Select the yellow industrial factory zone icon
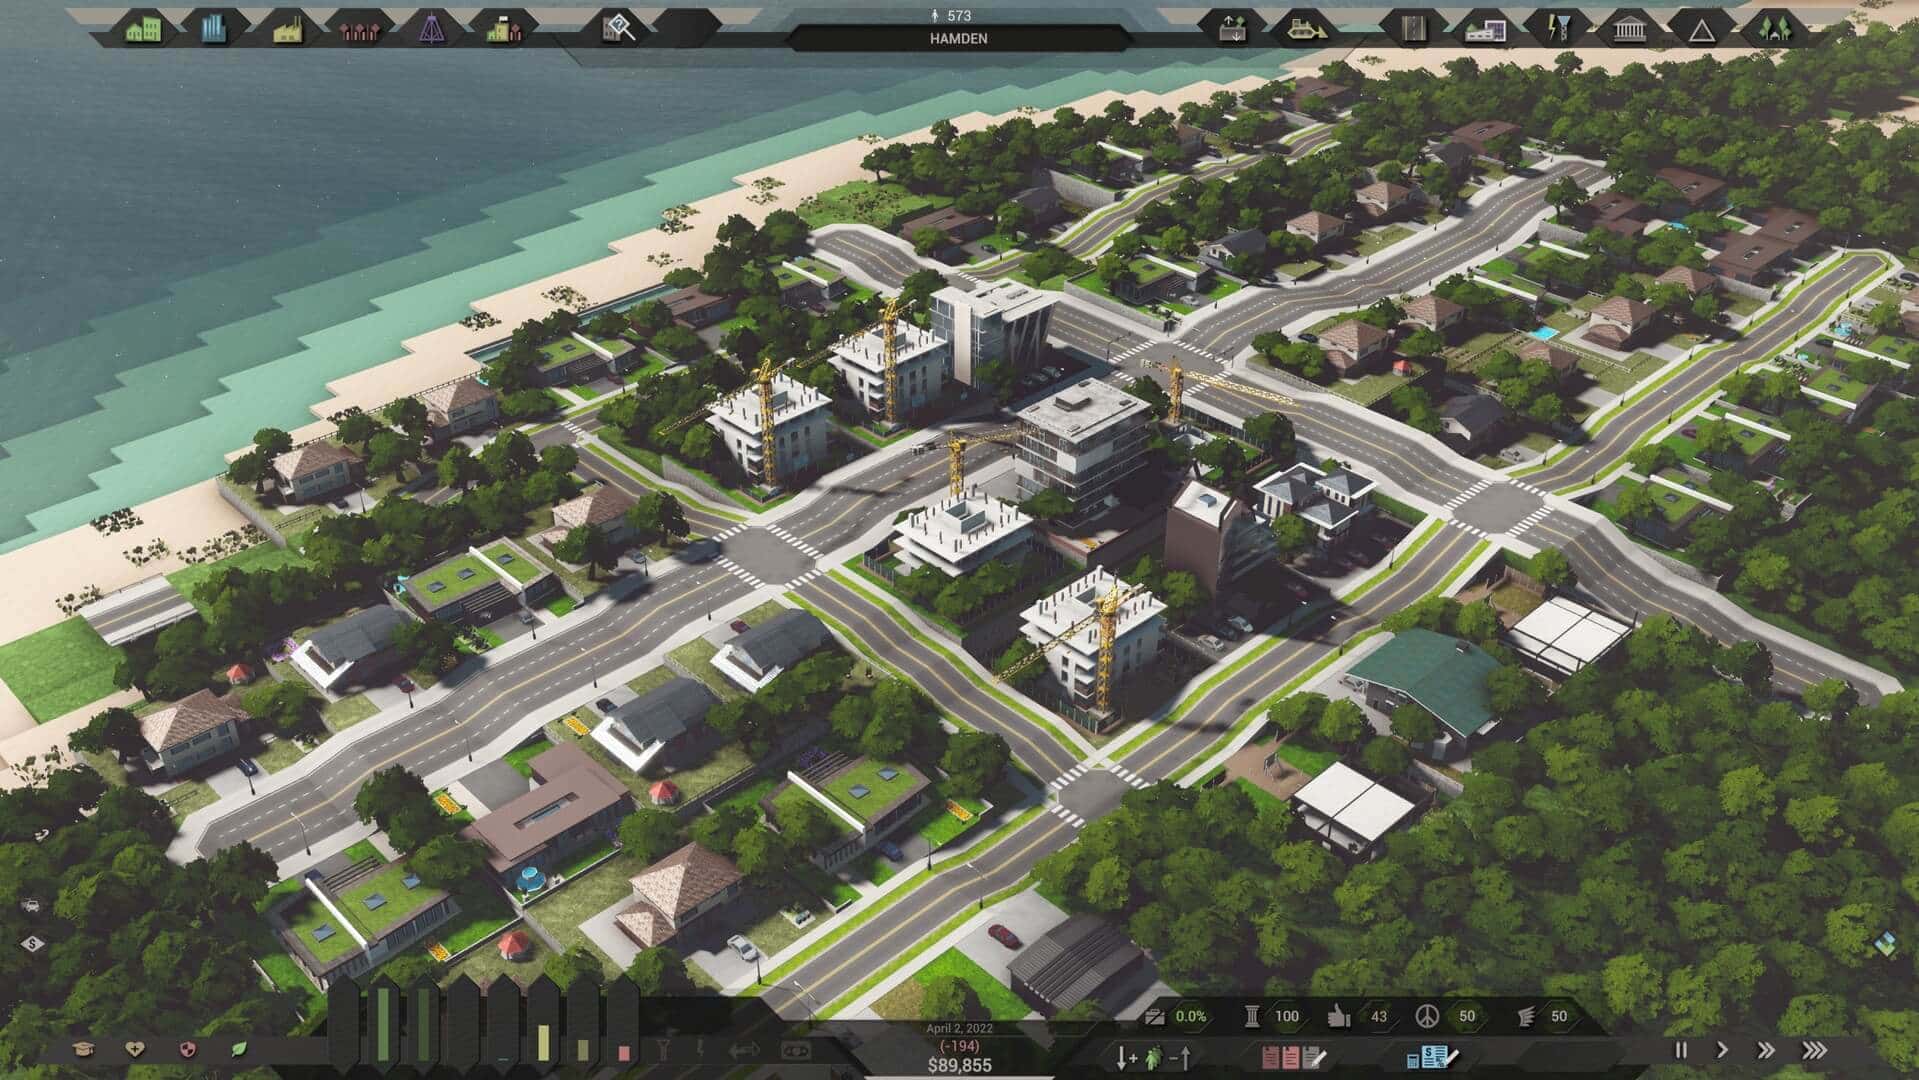Image resolution: width=1919 pixels, height=1080 pixels. coord(288,29)
